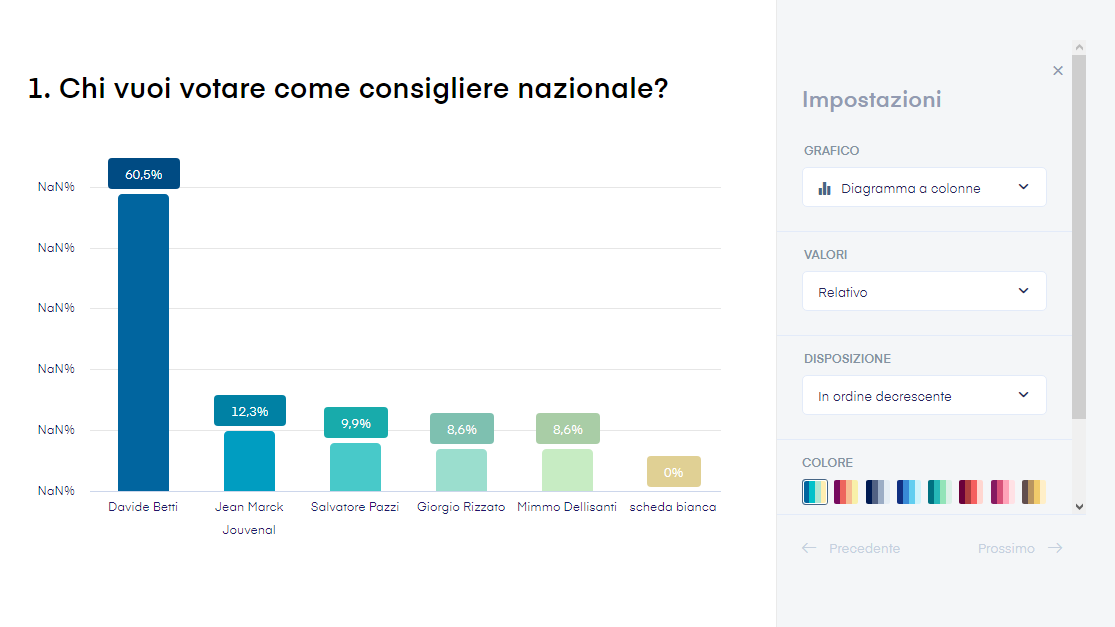Select the blue-cyan color palette
The width and height of the screenshot is (1115, 627).
909,492
